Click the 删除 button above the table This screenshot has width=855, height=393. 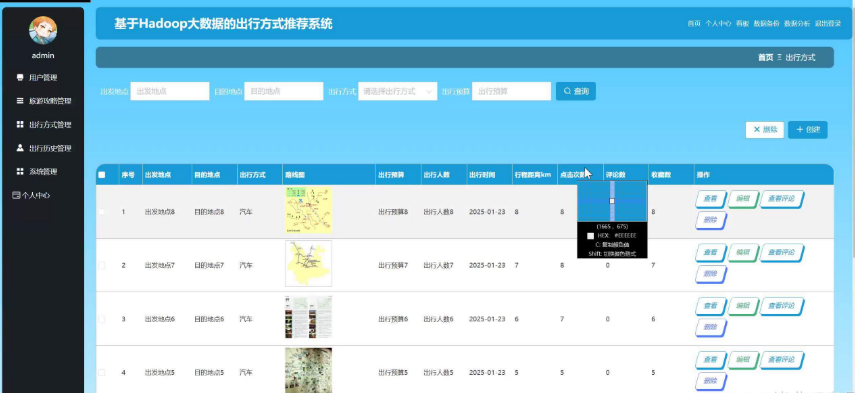[x=764, y=130]
